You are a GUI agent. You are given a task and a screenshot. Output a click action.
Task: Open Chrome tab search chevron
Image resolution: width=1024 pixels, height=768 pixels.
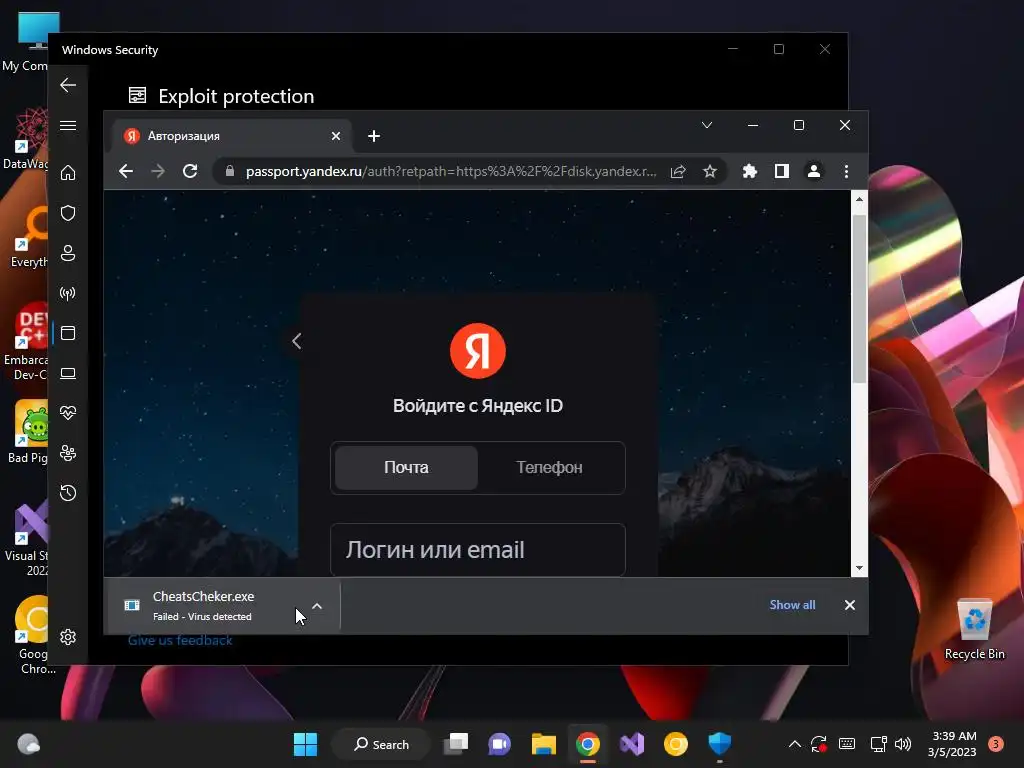707,125
